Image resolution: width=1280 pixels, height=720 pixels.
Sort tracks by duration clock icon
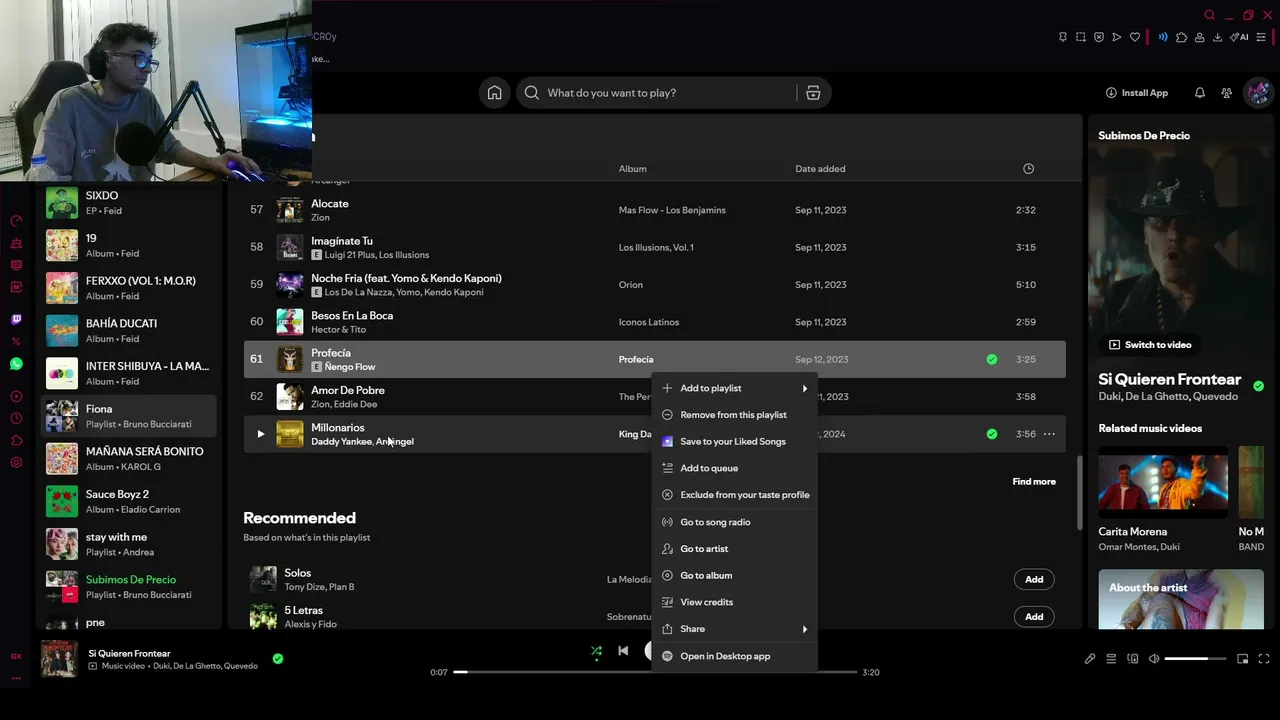[x=1028, y=169]
